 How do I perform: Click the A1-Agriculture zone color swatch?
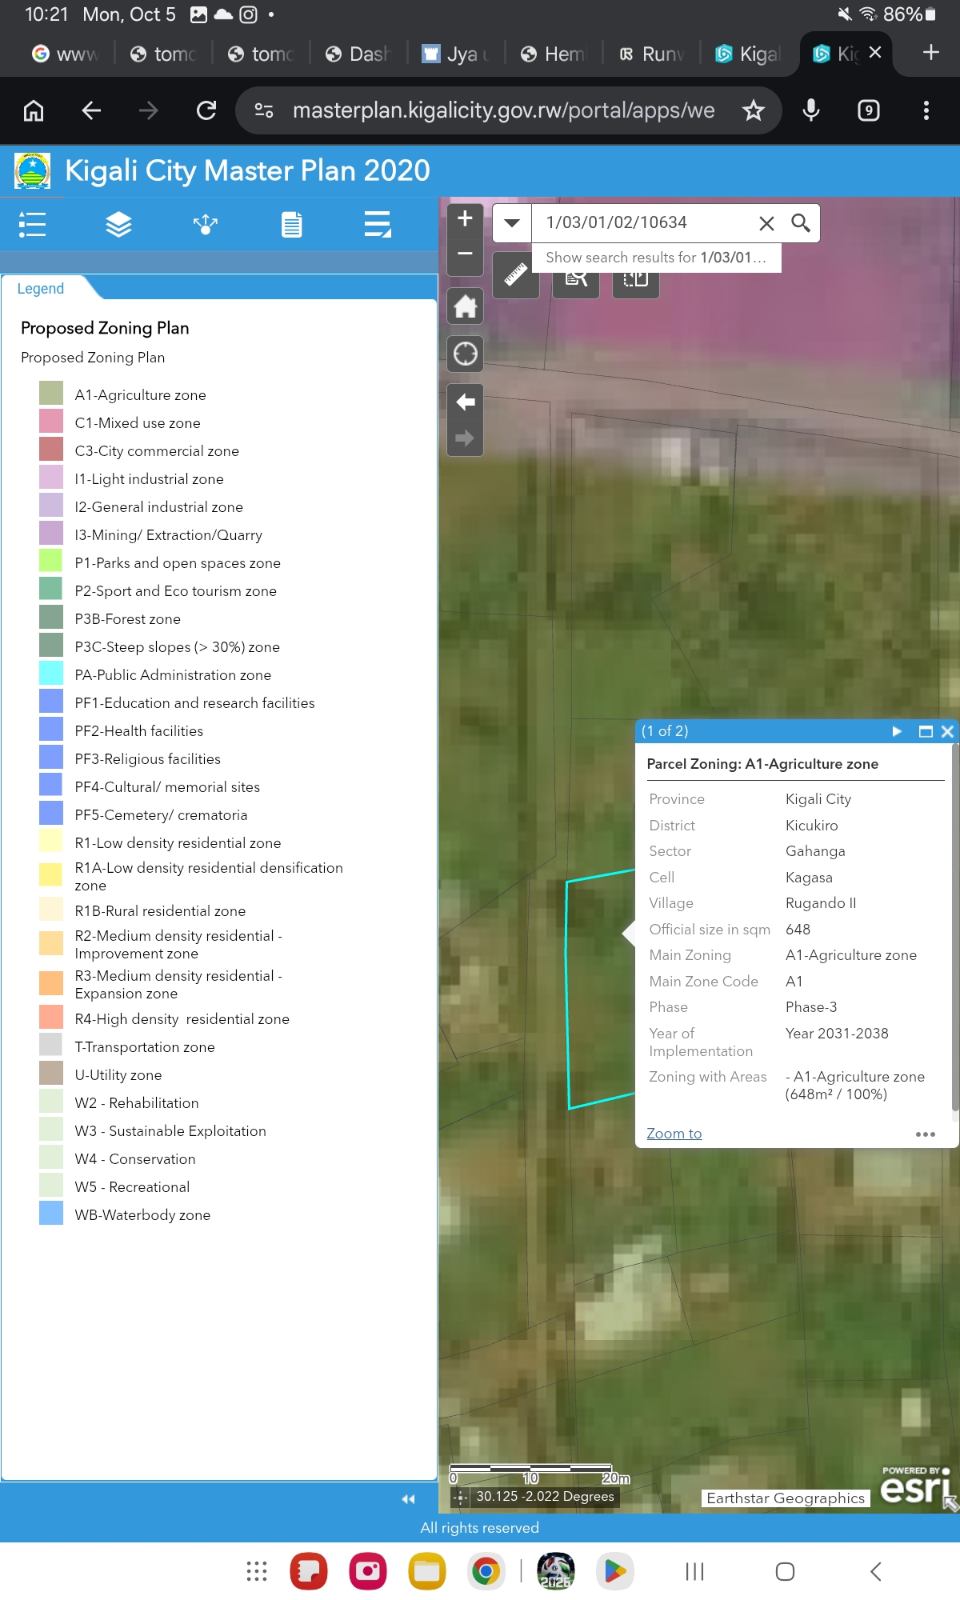51,394
